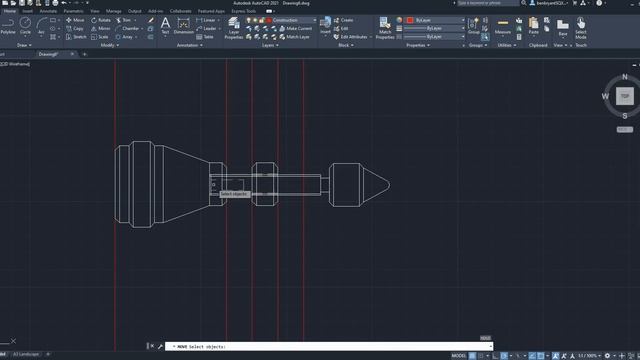The width and height of the screenshot is (640, 360).
Task: Click Match Properties tool
Action: pyautogui.click(x=385, y=28)
